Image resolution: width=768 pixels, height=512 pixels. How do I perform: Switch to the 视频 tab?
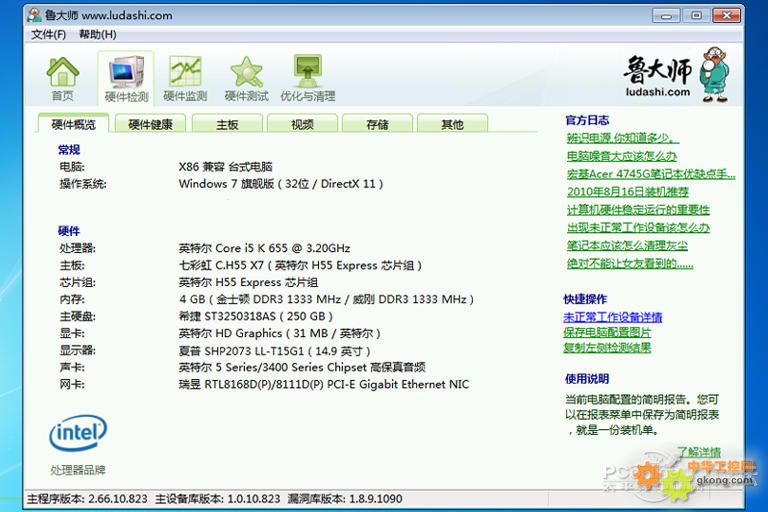tap(302, 124)
